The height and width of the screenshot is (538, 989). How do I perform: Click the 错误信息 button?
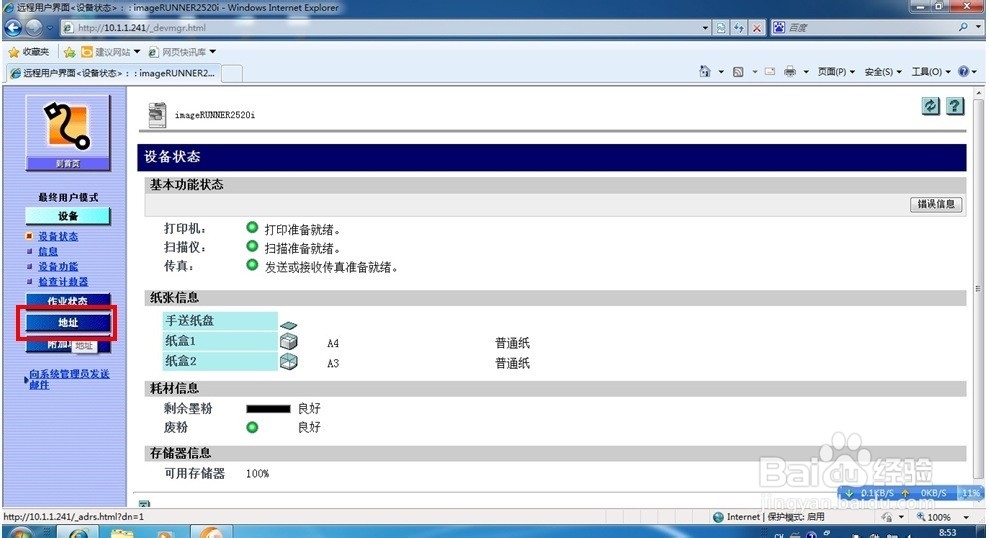point(936,204)
